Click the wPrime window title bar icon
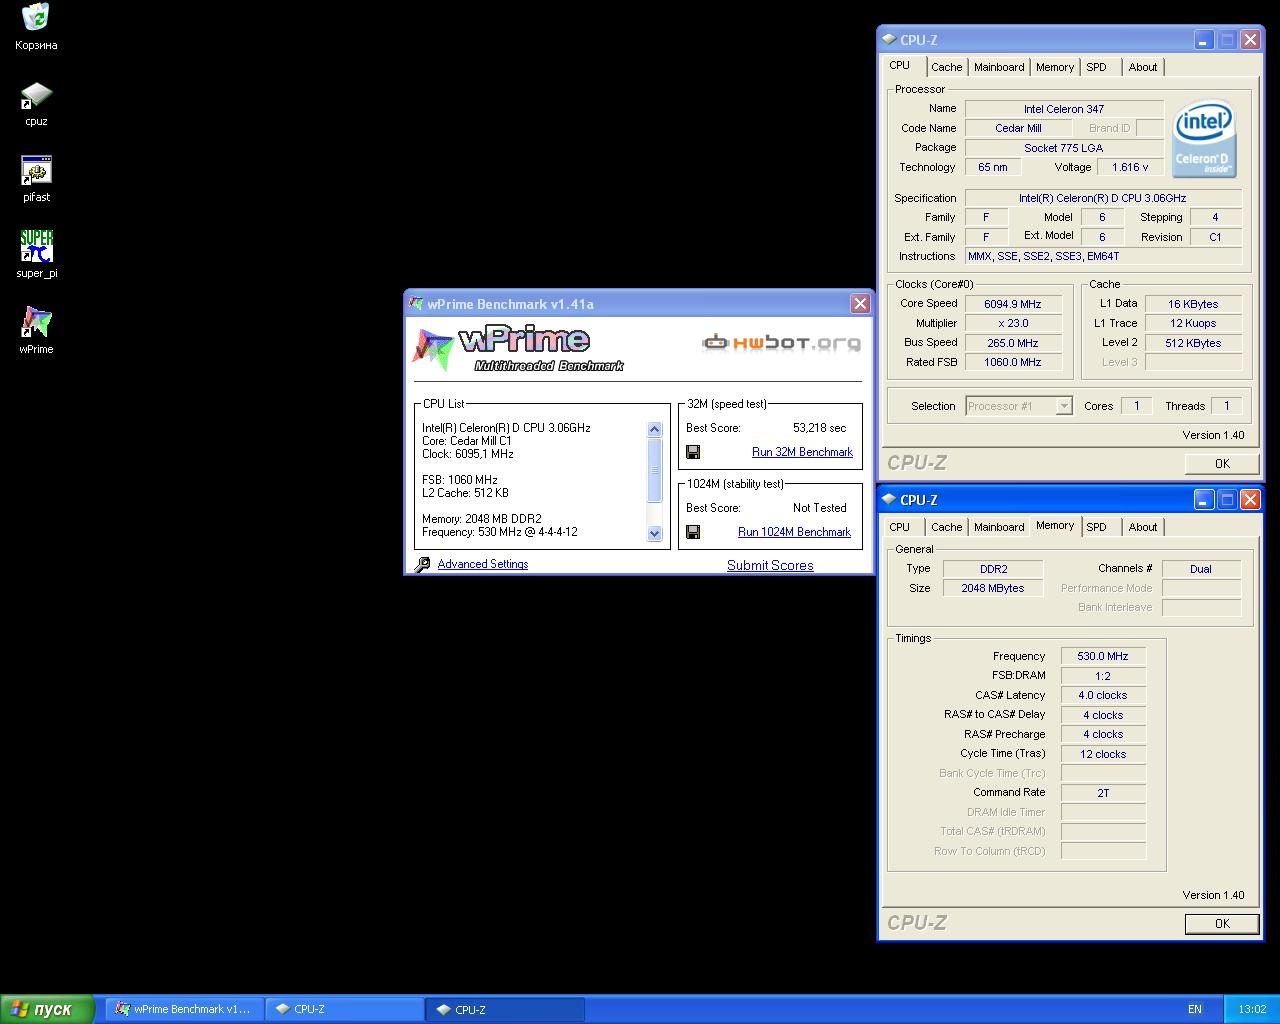1280x1024 pixels. 416,304
